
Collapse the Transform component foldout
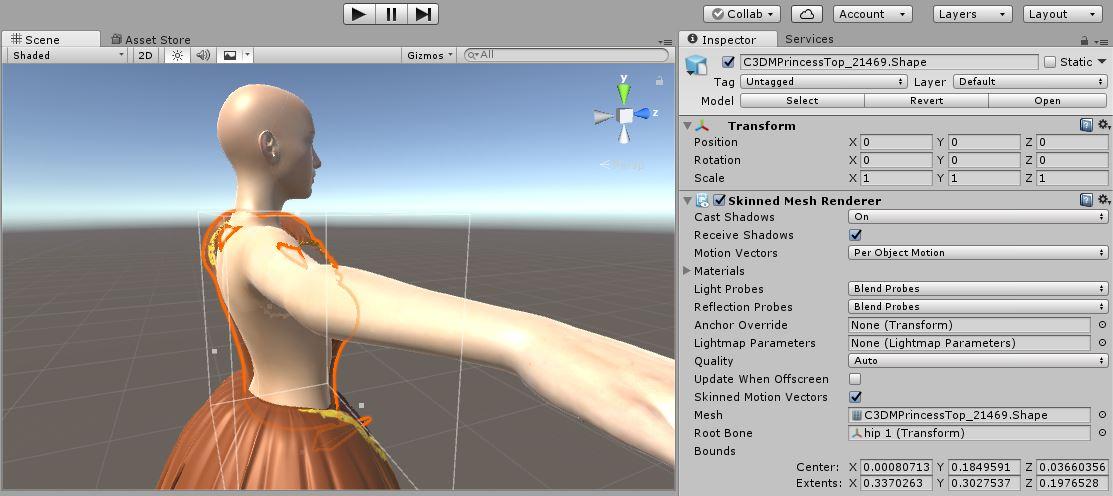point(687,126)
